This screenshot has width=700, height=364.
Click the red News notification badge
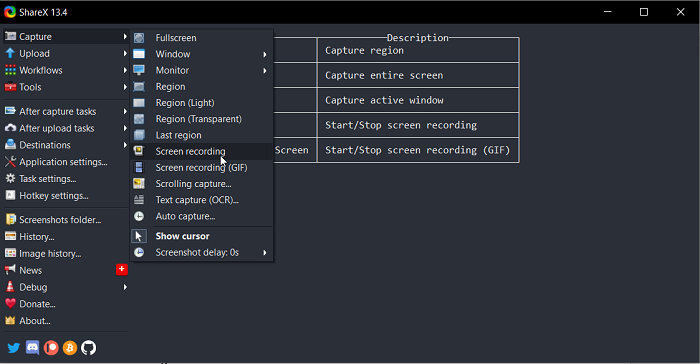coord(121,269)
